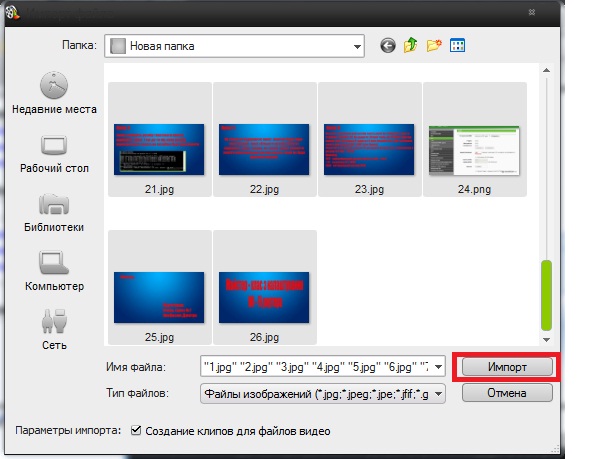Click the 26.jpg file name label
614x459 pixels.
(264, 338)
